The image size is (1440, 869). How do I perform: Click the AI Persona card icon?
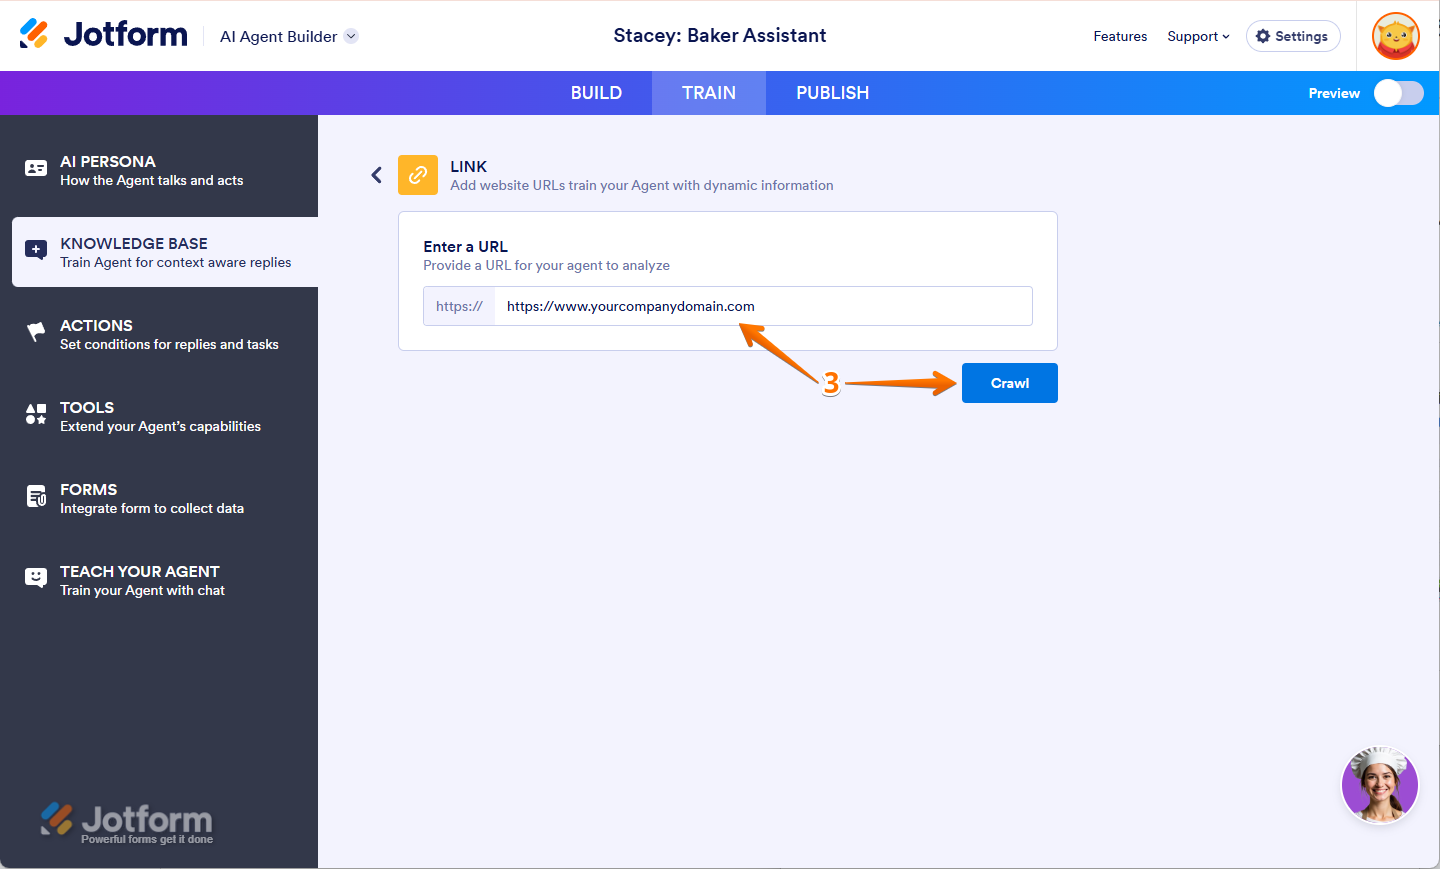pos(36,168)
